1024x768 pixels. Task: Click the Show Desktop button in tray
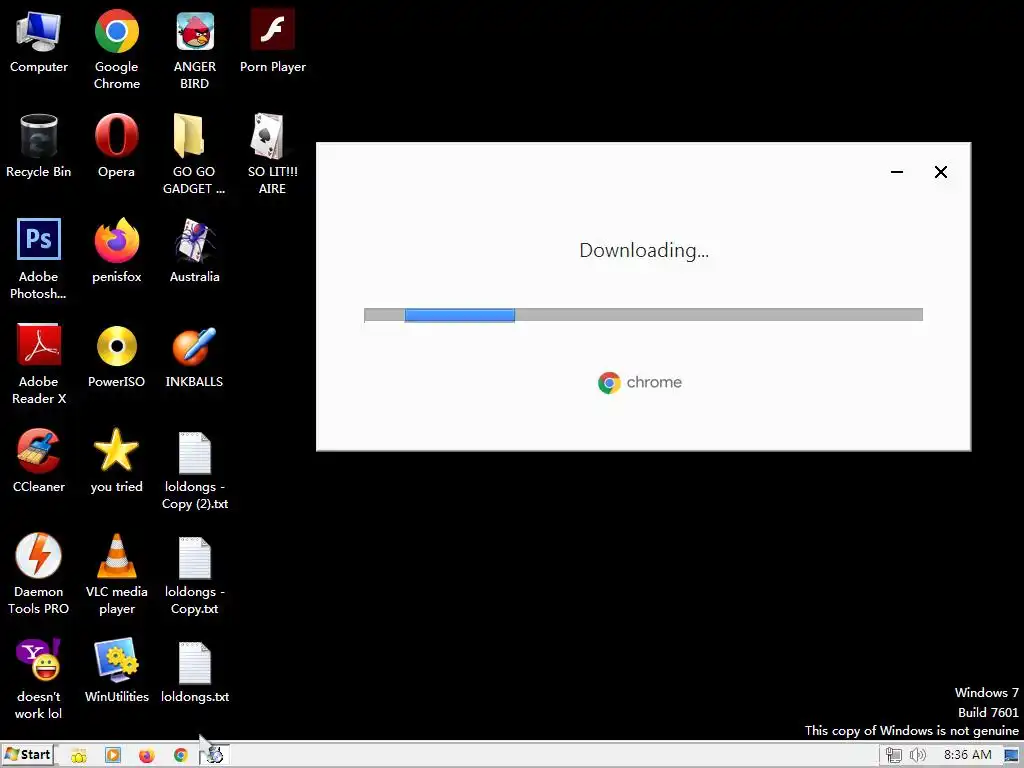click(1012, 755)
